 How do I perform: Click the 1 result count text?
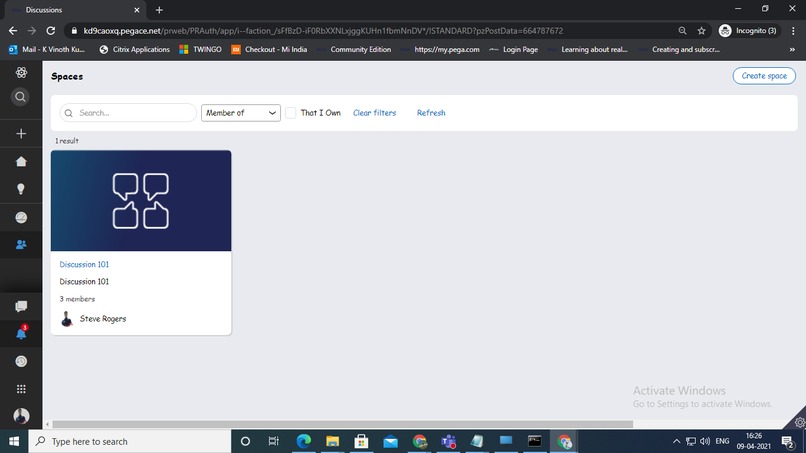pyautogui.click(x=67, y=141)
